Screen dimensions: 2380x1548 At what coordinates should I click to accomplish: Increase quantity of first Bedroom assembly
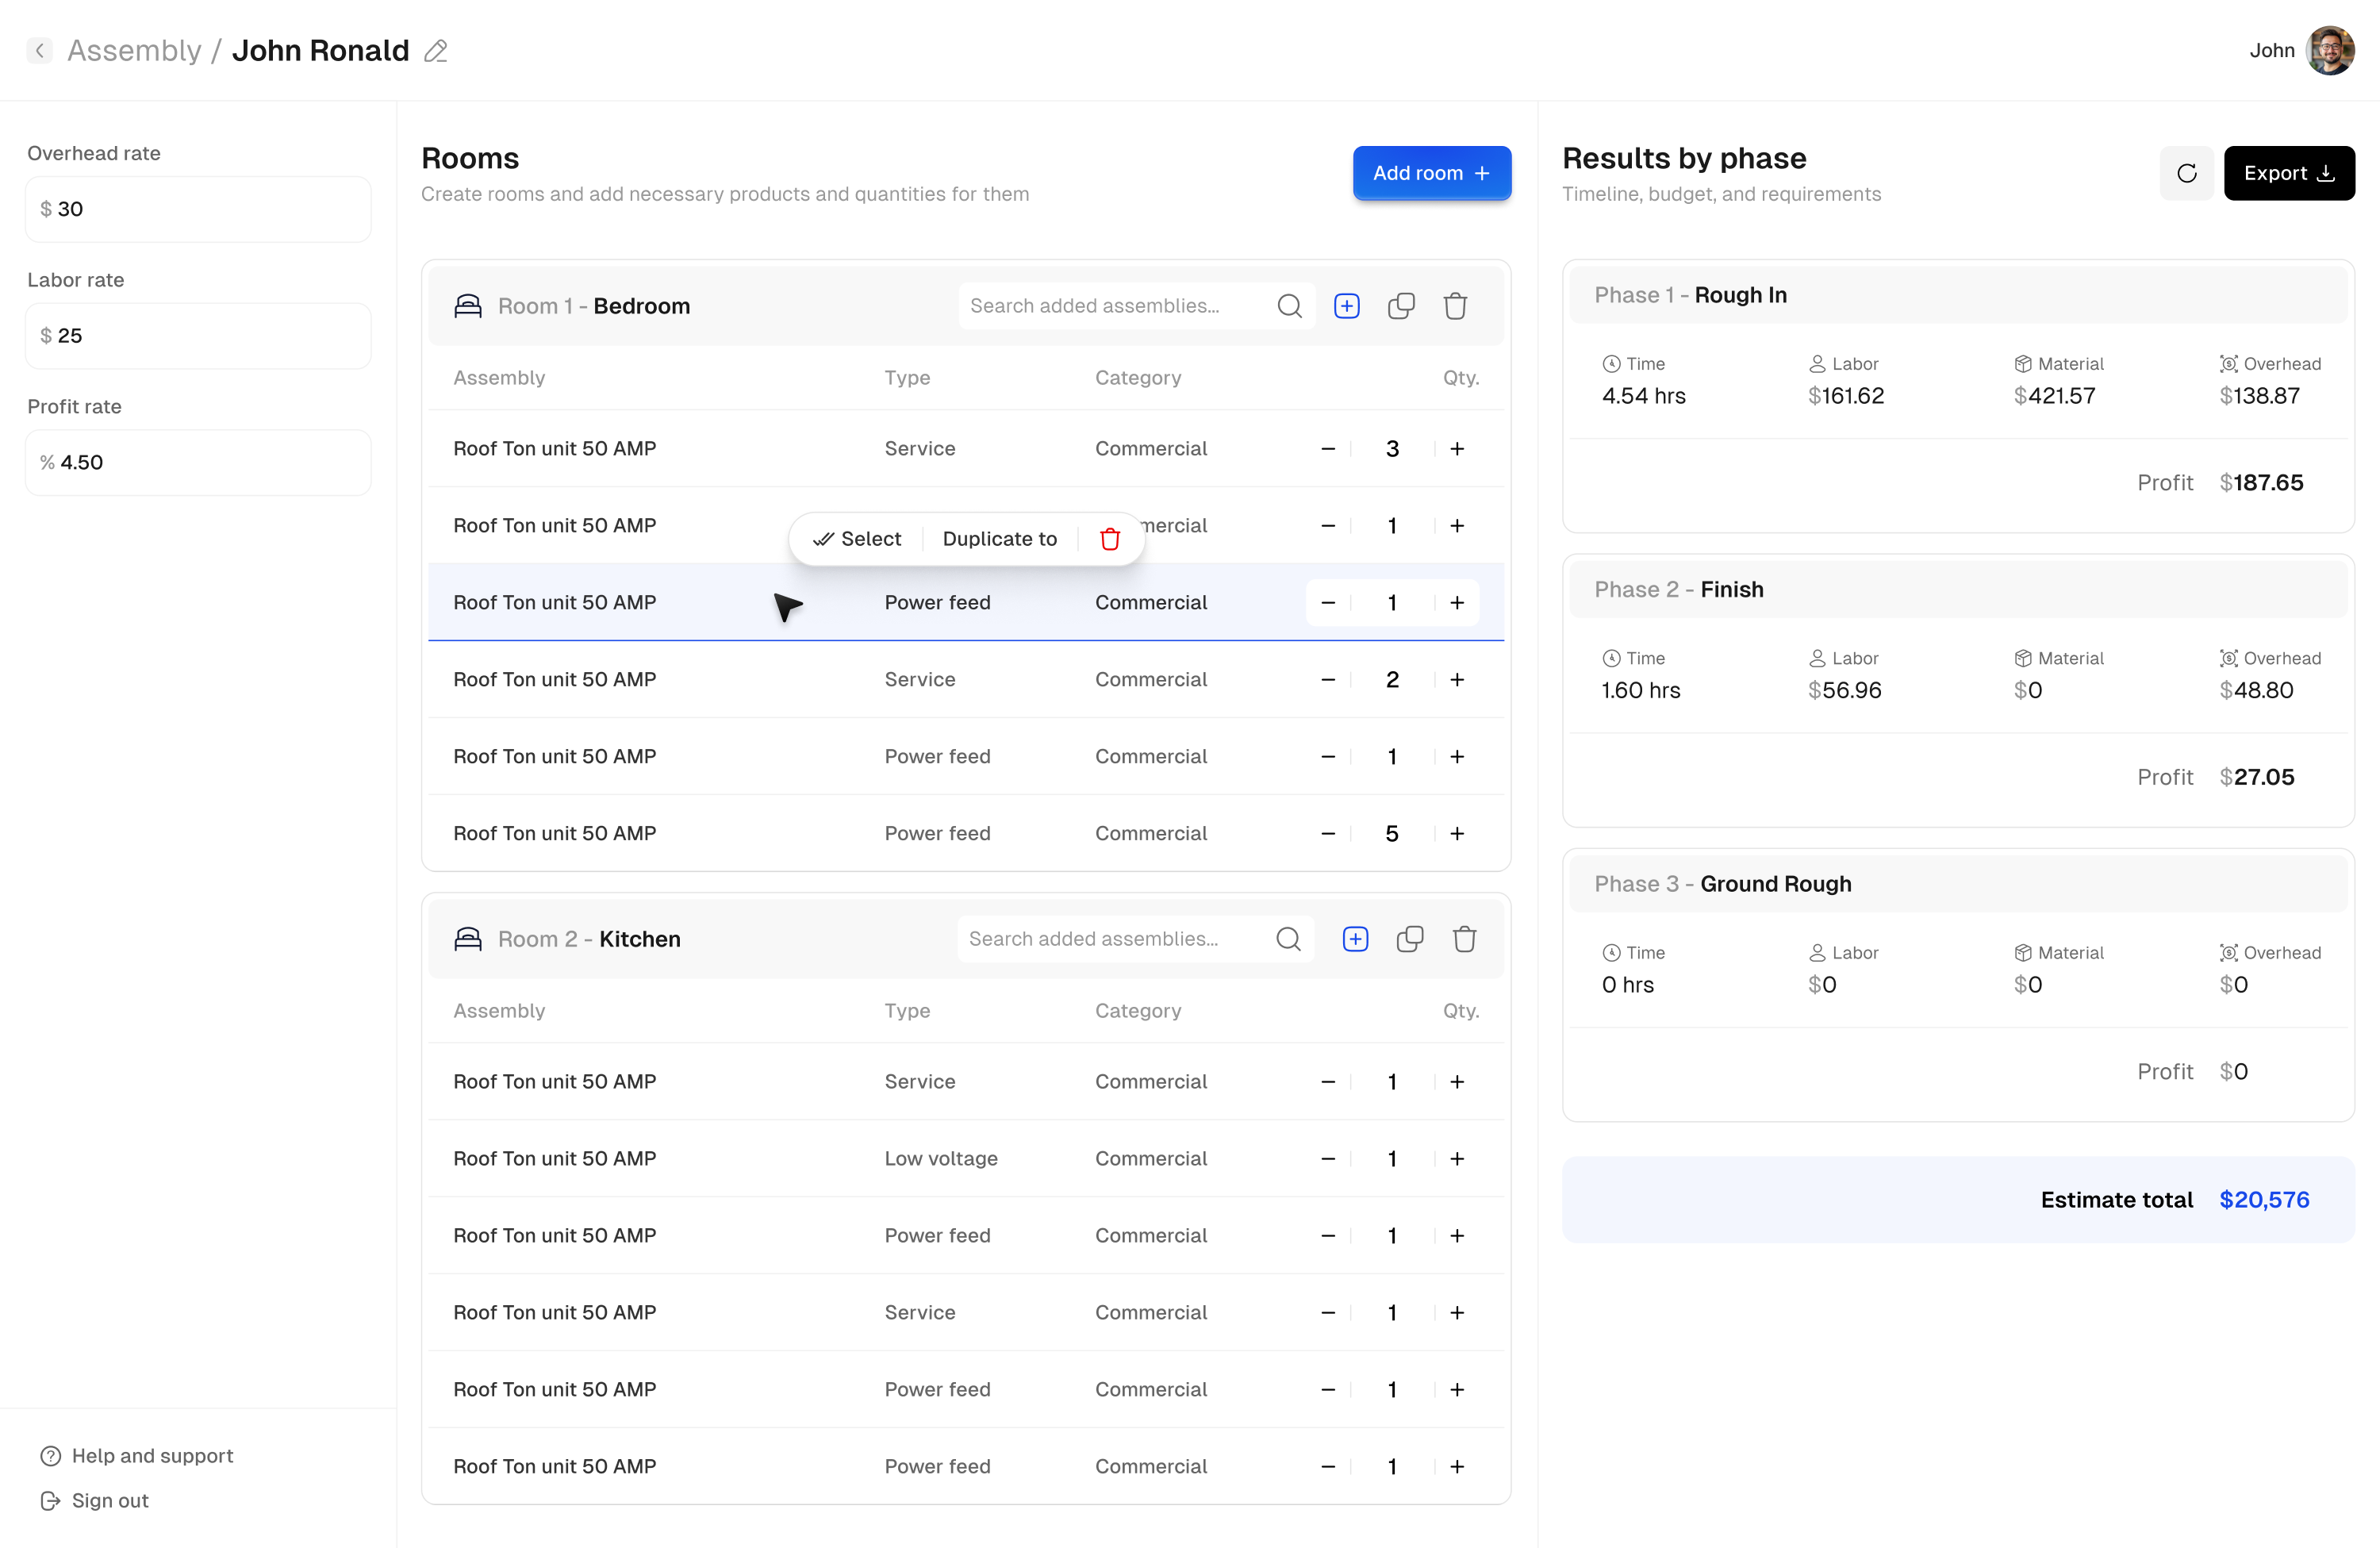(x=1457, y=449)
